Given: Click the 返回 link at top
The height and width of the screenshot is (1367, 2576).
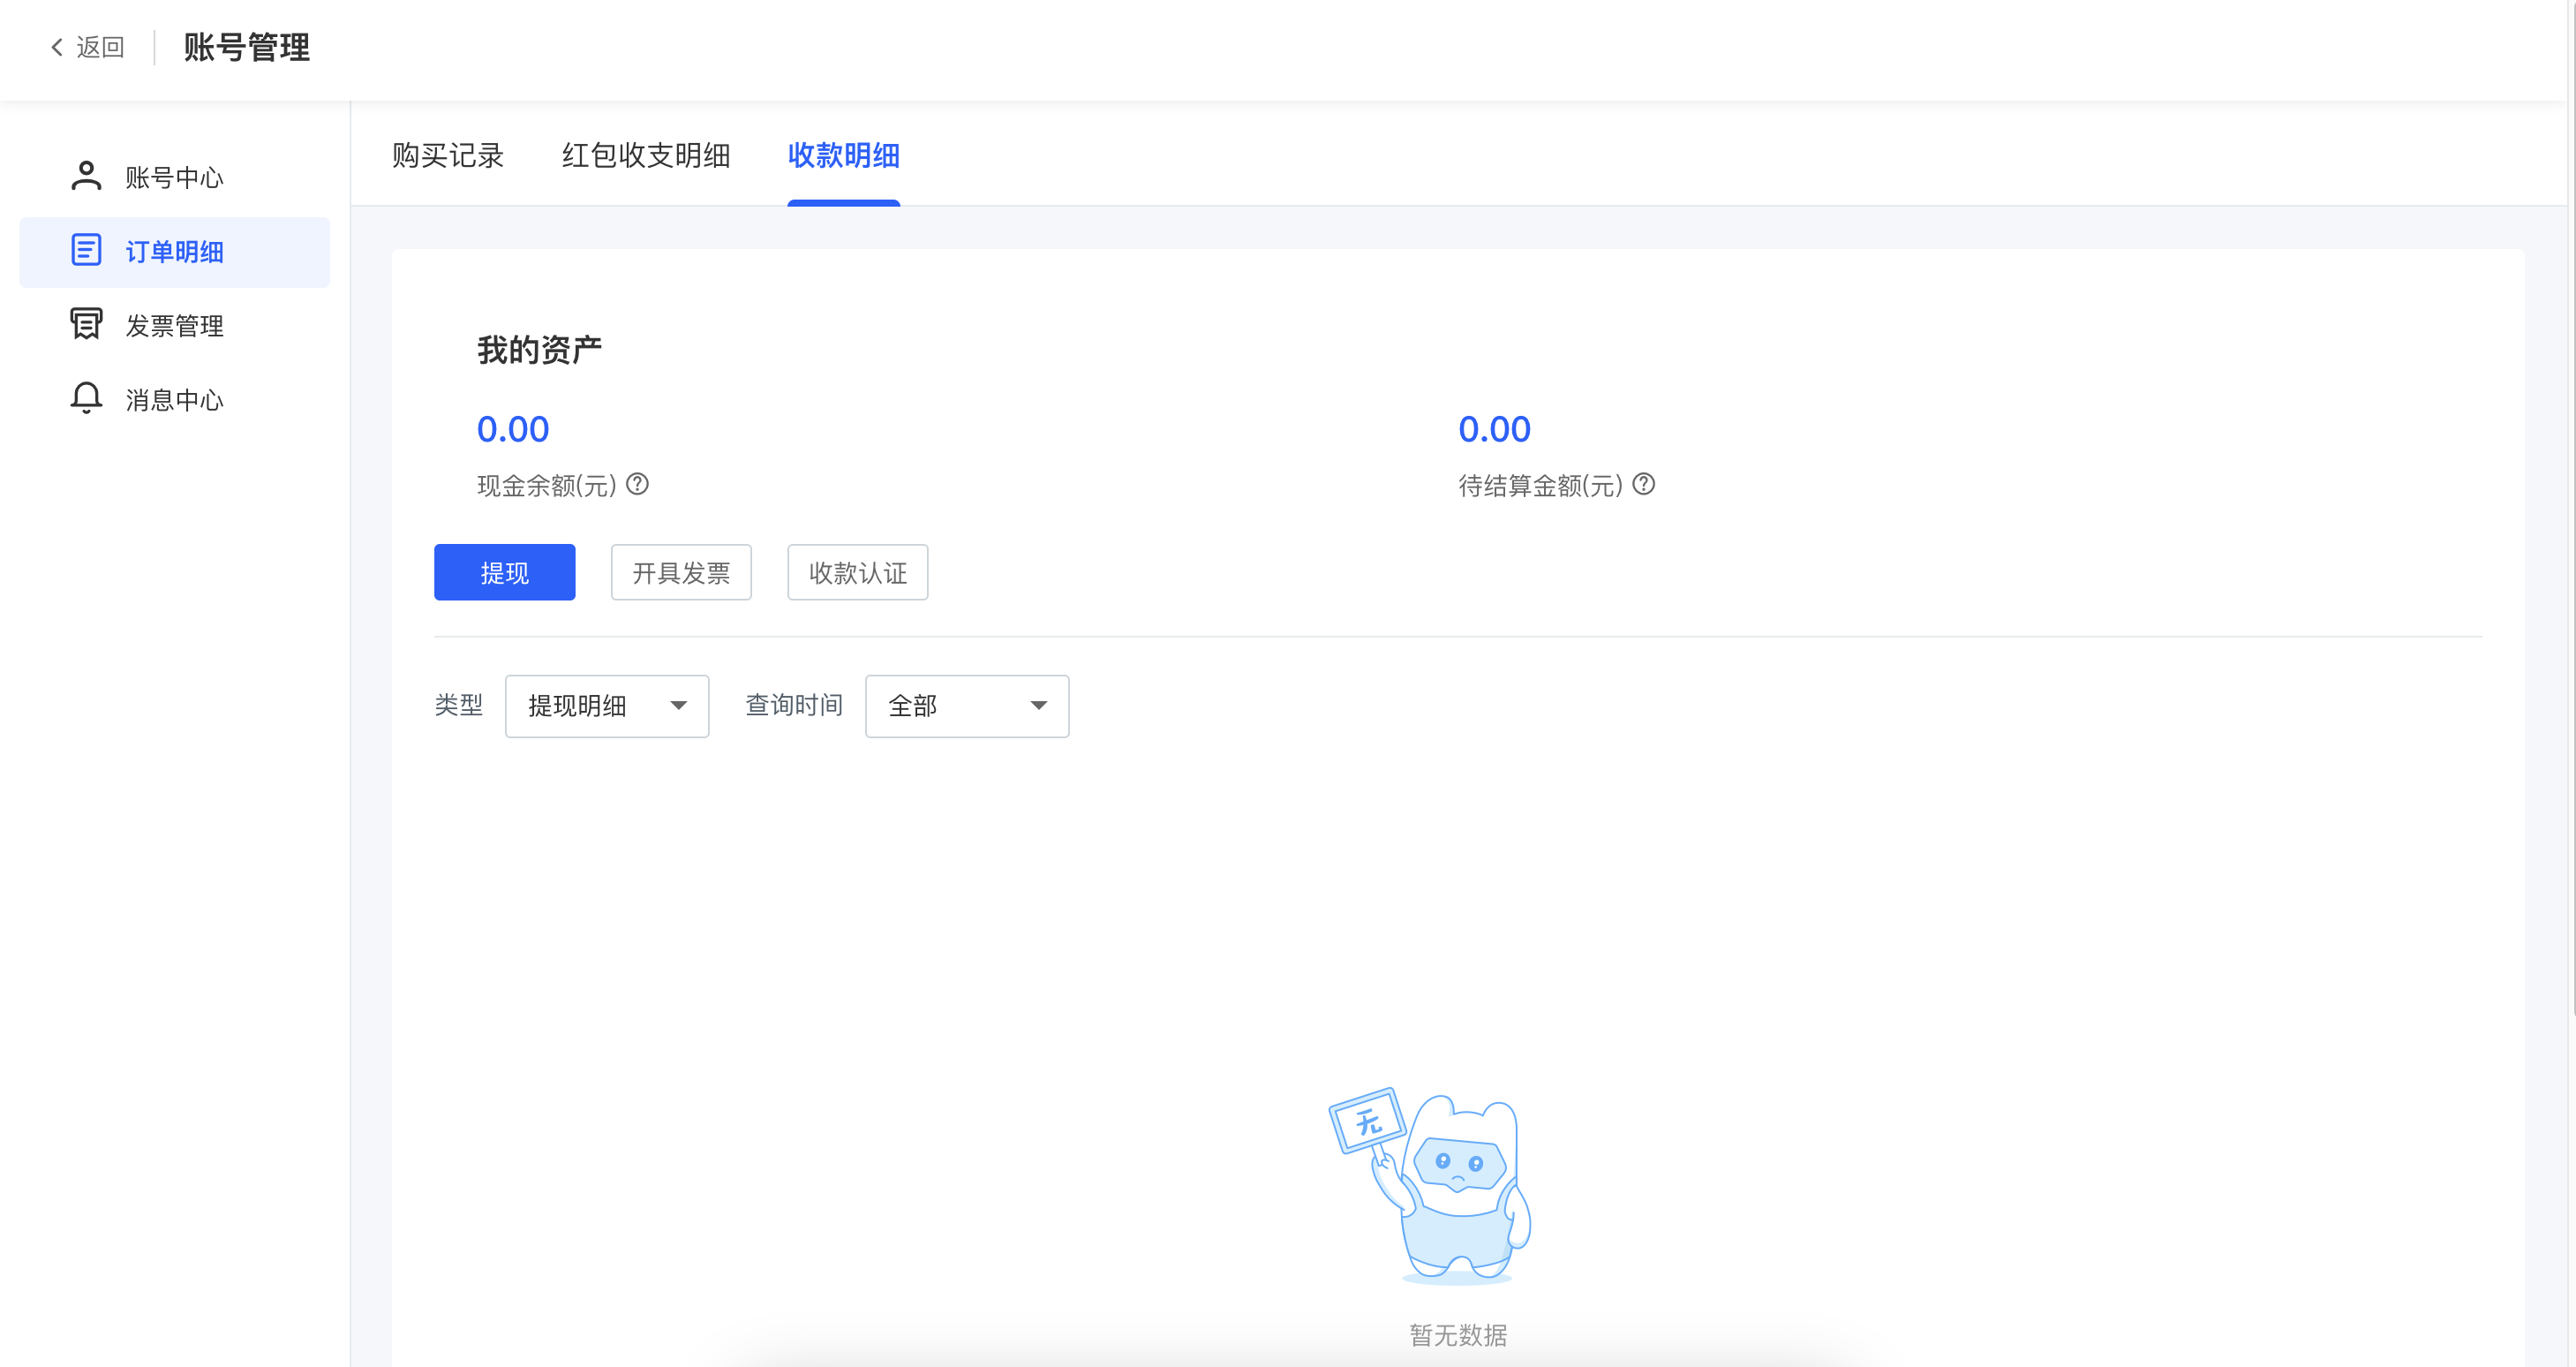Looking at the screenshot, I should coord(100,47).
